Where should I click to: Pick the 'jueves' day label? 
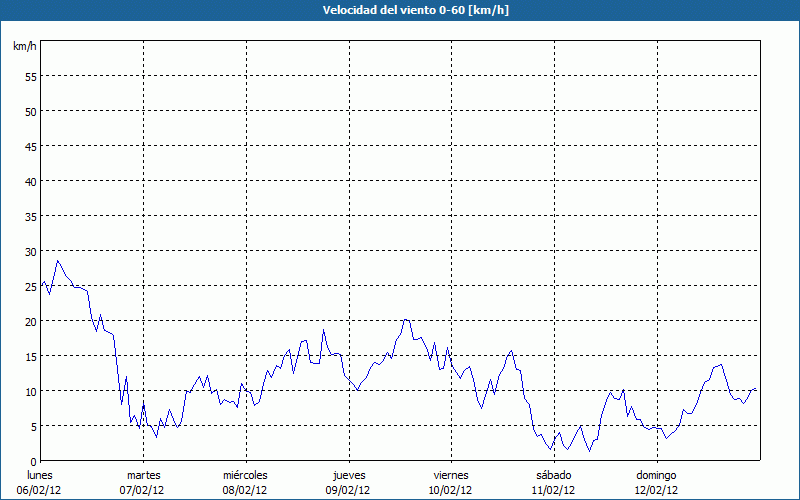tap(348, 475)
